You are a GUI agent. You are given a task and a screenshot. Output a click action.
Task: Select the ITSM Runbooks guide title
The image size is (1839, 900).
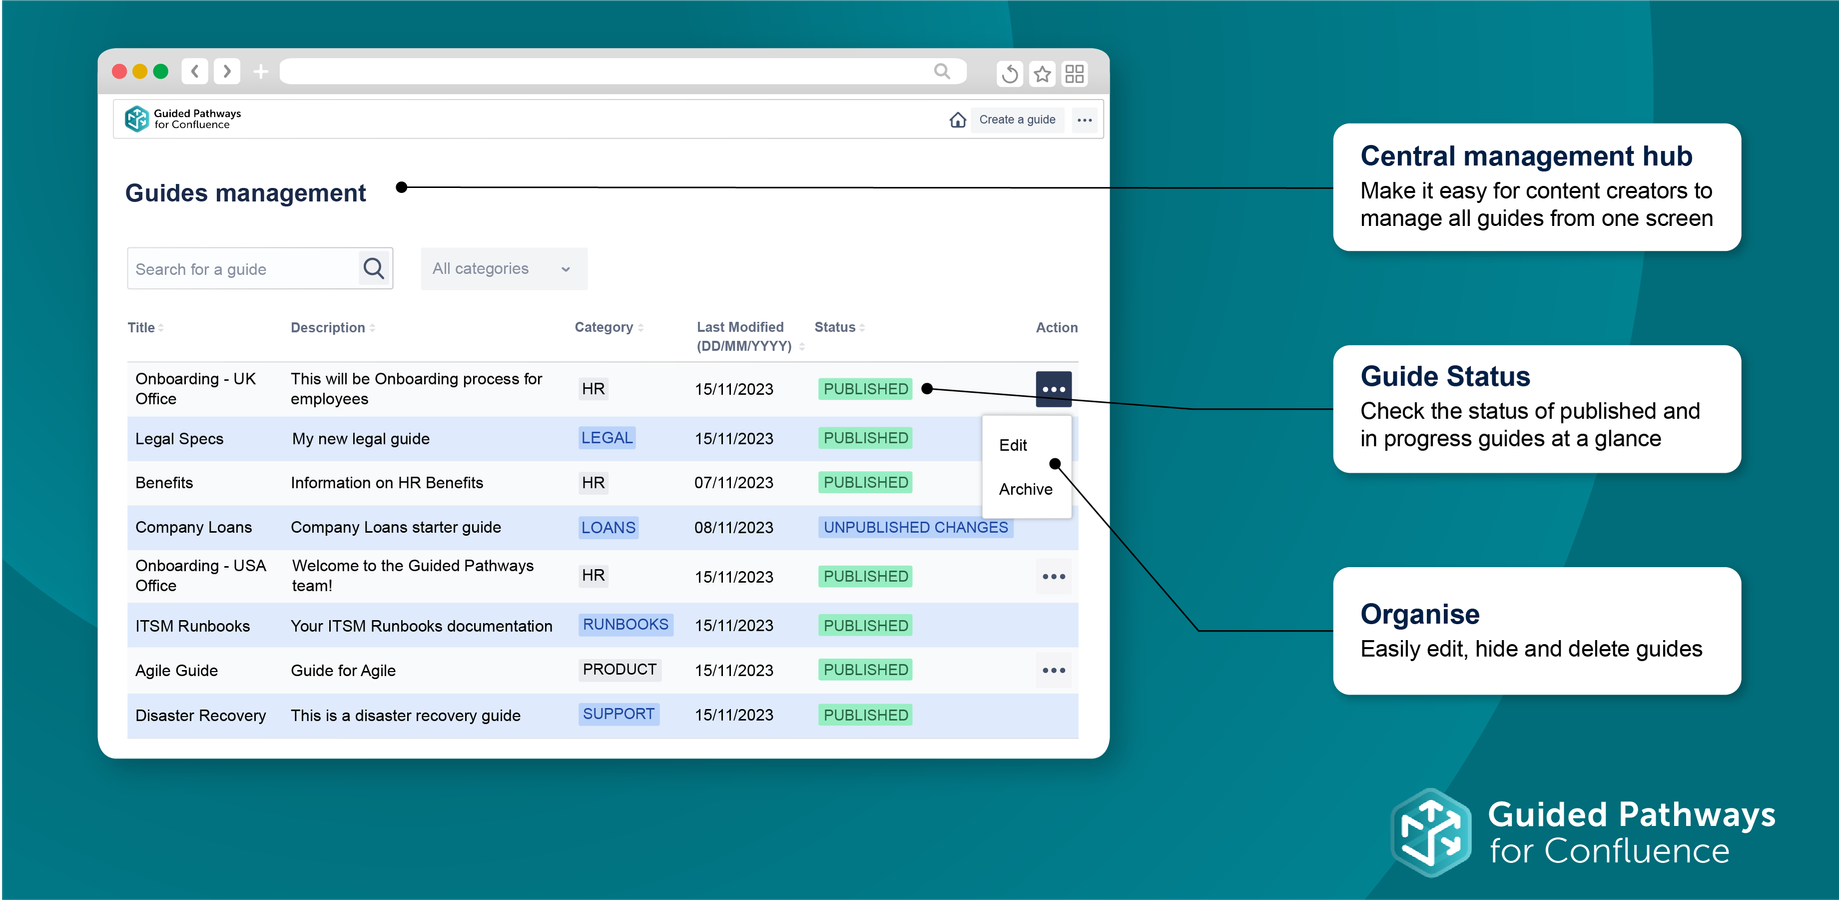click(x=192, y=626)
